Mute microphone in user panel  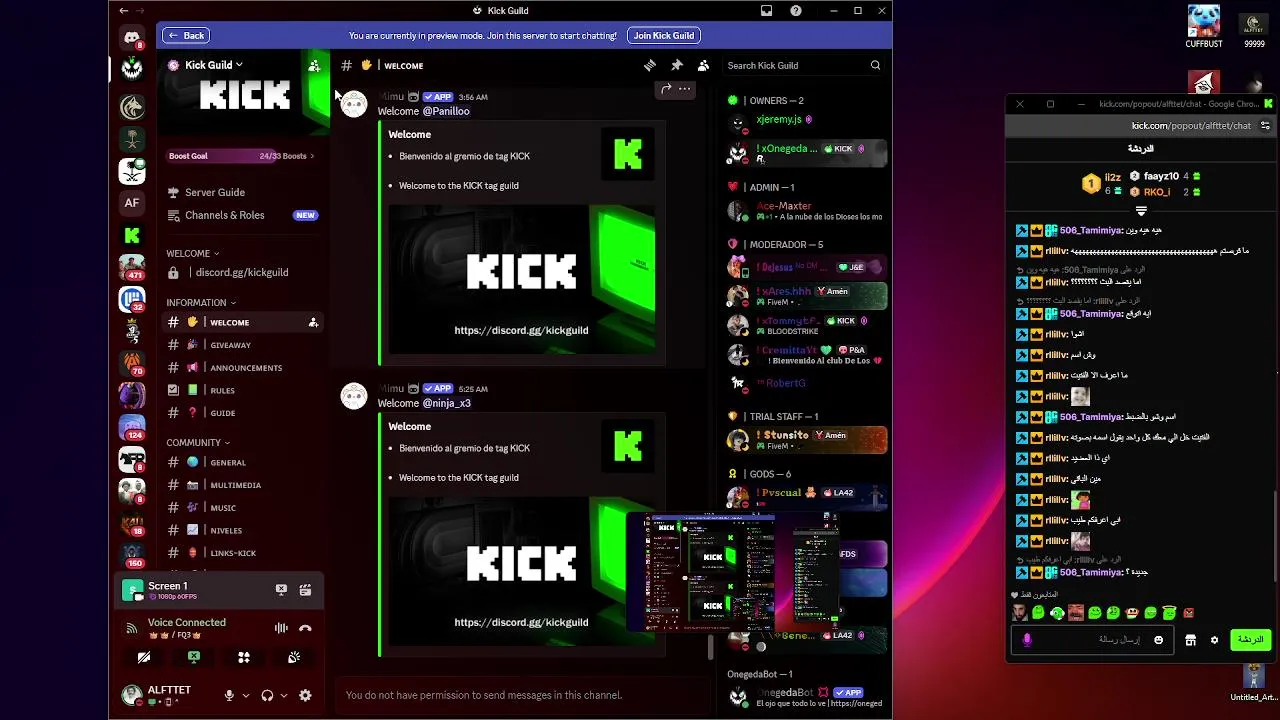[x=229, y=695]
